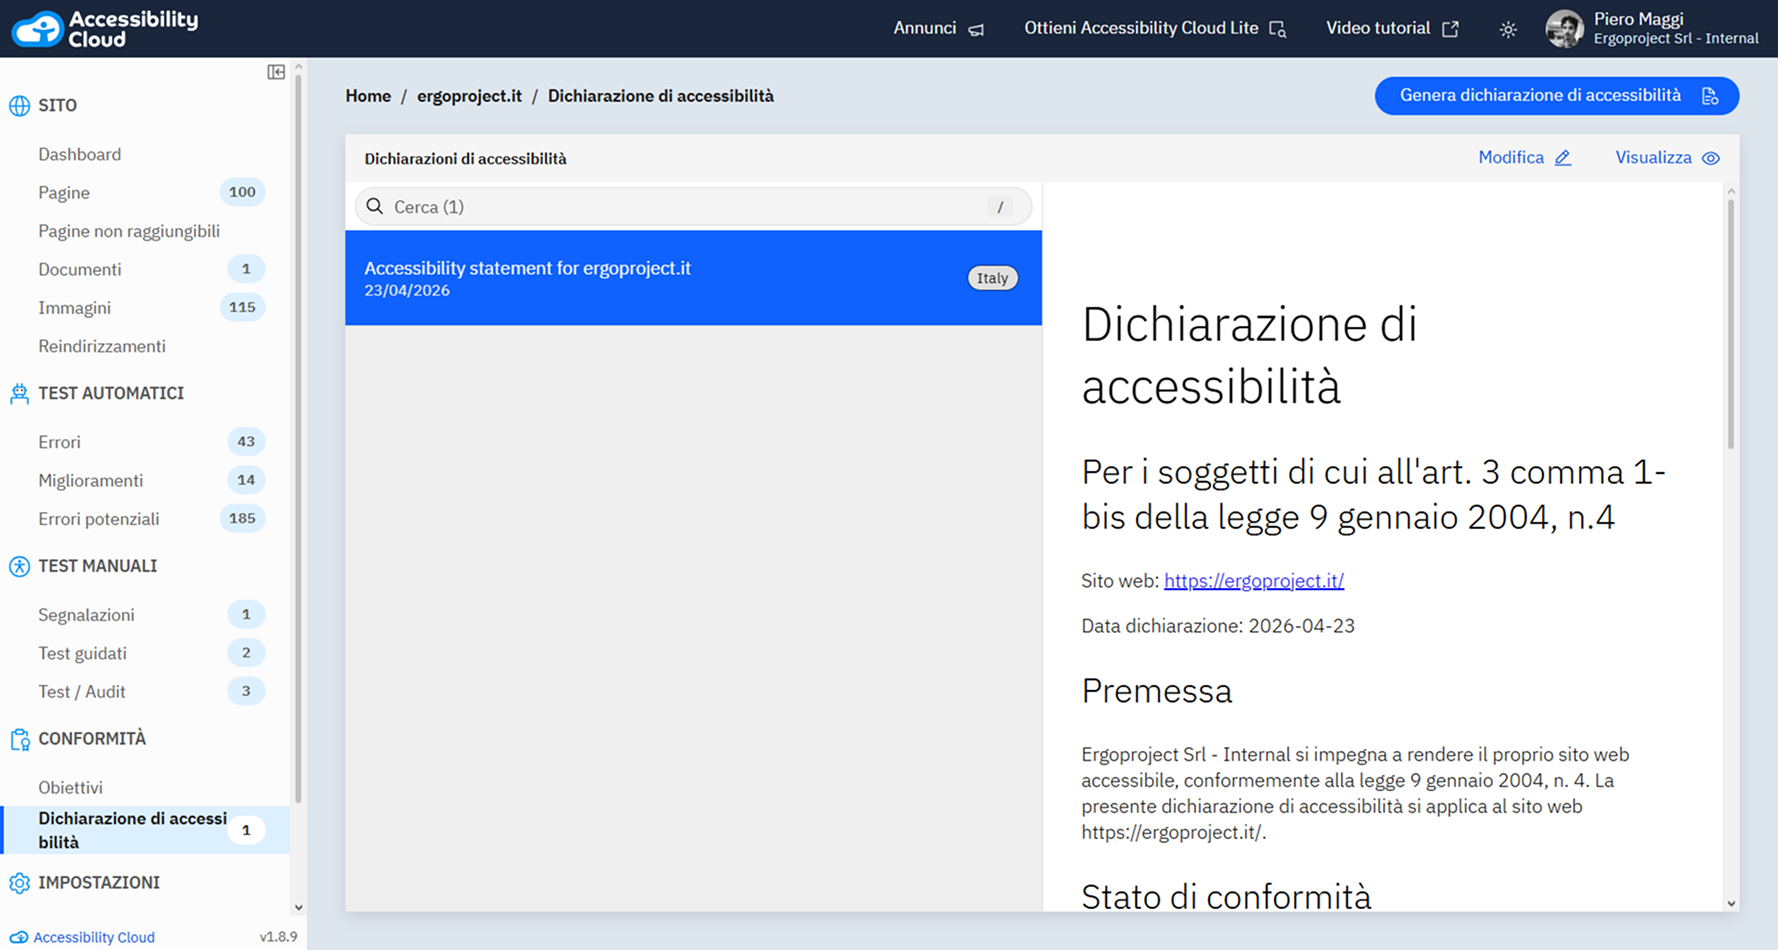This screenshot has width=1778, height=950.
Task: Expand the IMPOSTAZIONI section heading
Action: pyautogui.click(x=99, y=883)
